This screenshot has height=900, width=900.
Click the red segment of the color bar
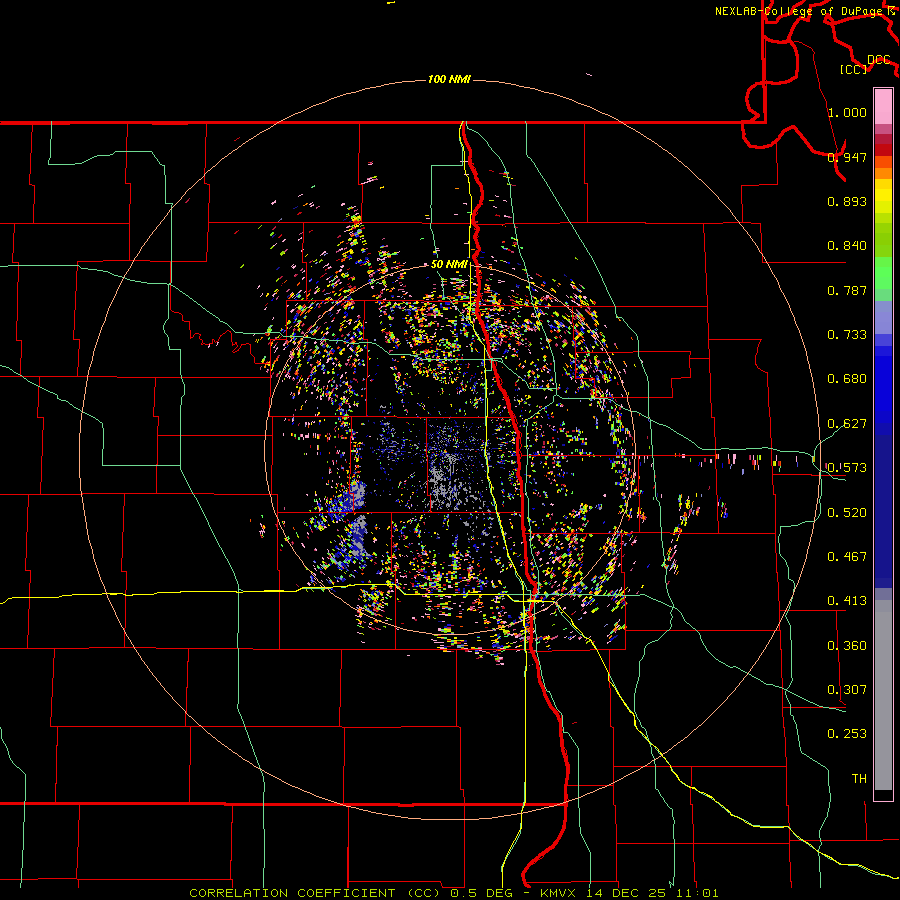[x=883, y=150]
